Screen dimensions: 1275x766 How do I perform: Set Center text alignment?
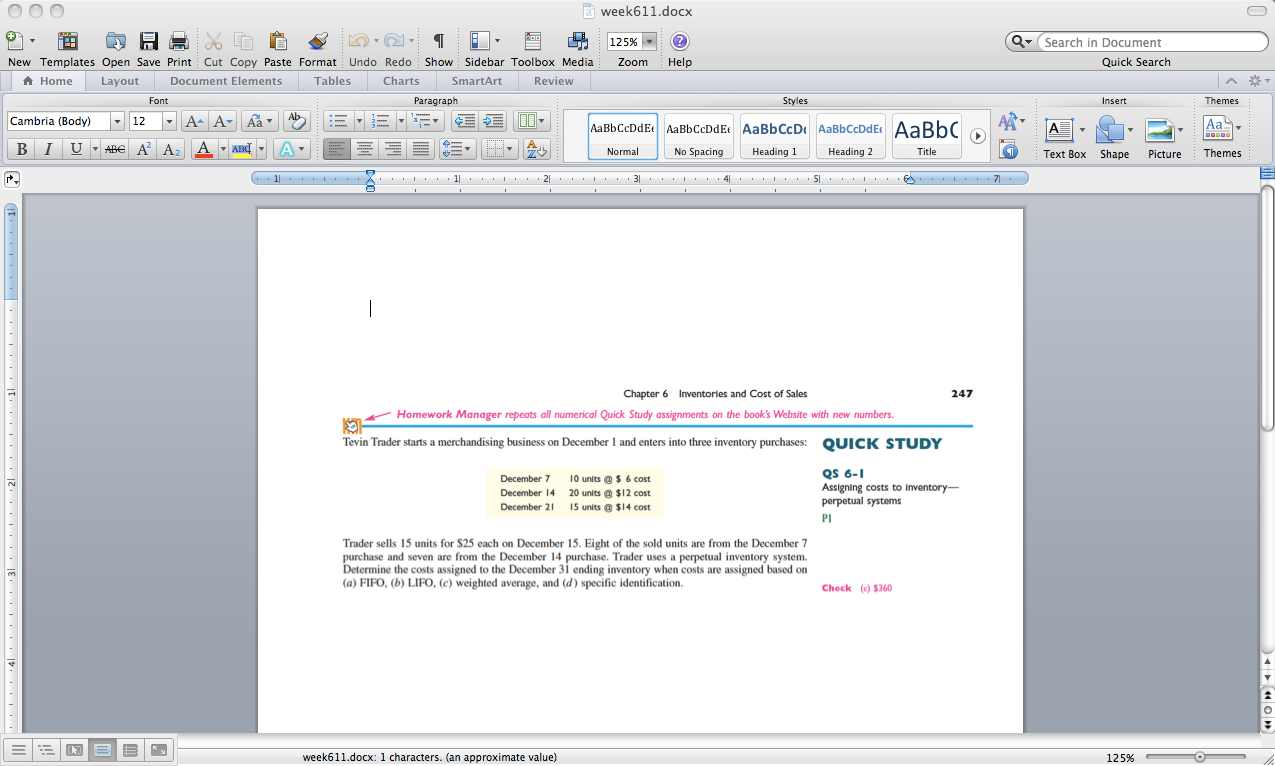pos(365,149)
